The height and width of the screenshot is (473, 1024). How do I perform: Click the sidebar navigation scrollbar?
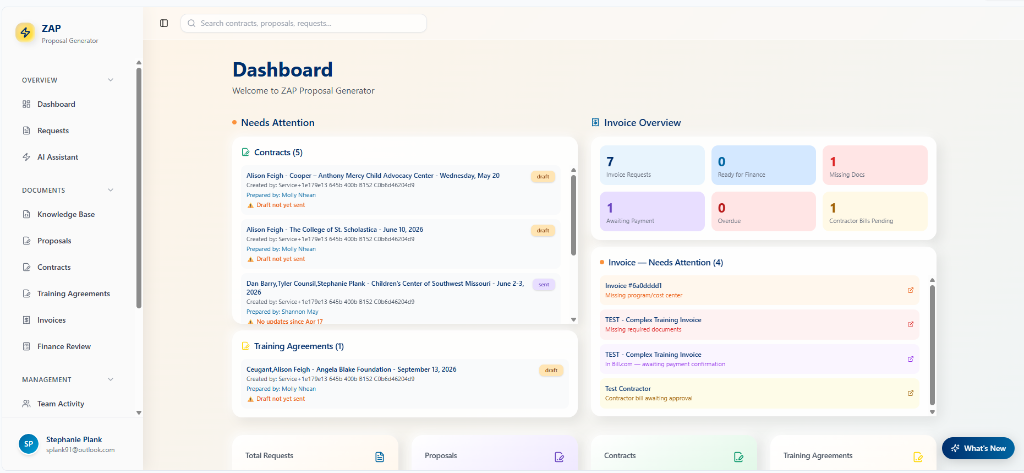pyautogui.click(x=138, y=188)
